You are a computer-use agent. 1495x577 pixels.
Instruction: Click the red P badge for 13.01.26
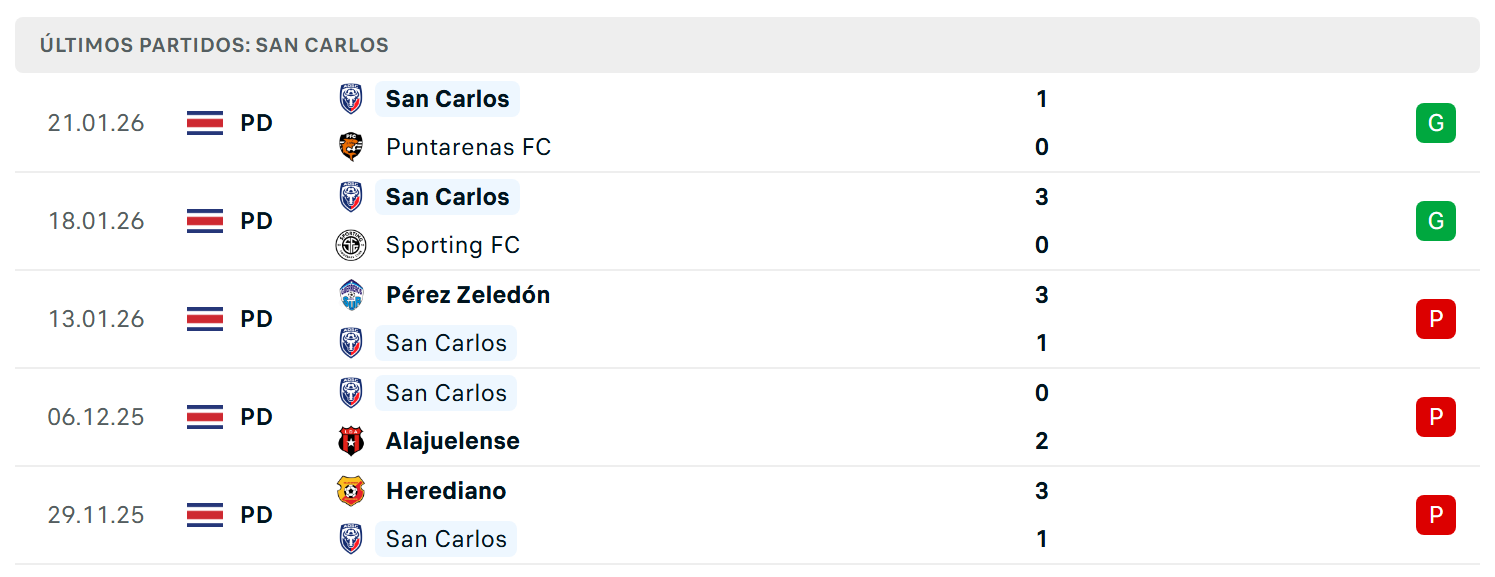1436,319
